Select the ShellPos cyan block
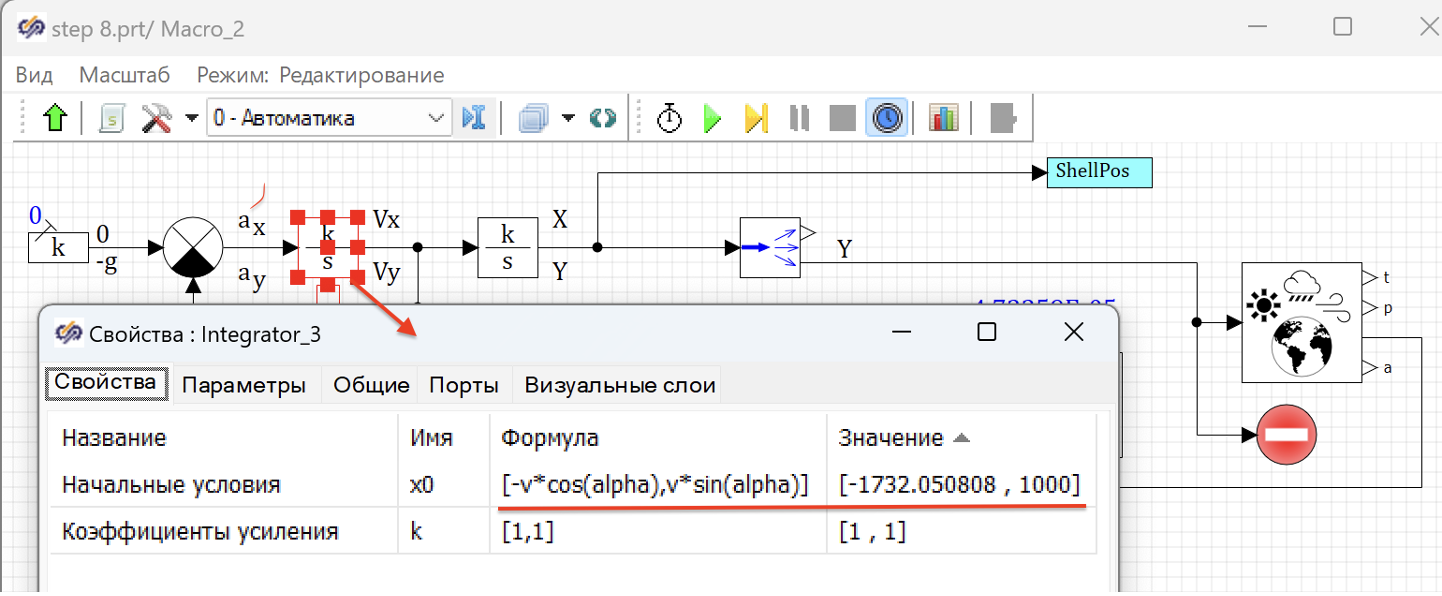Image resolution: width=1442 pixels, height=596 pixels. click(1099, 172)
